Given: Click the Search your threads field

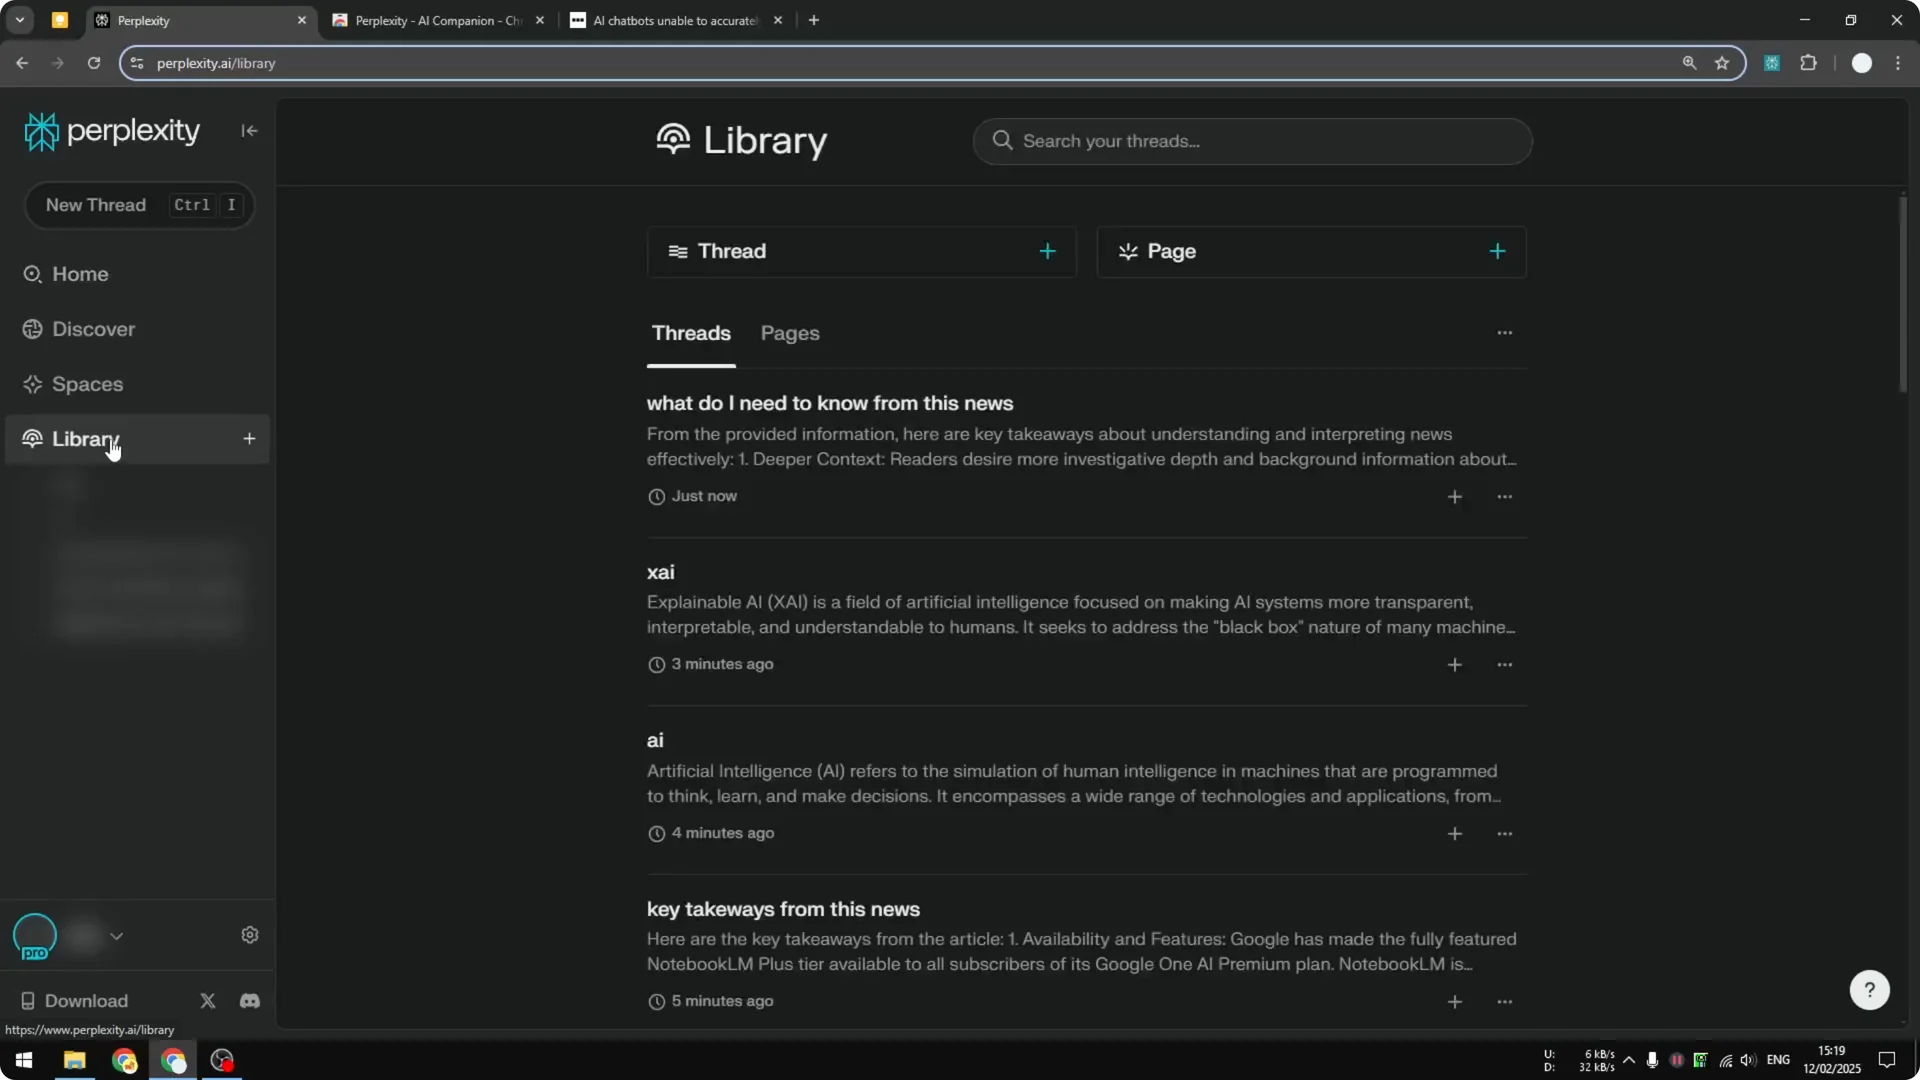Looking at the screenshot, I should click(1252, 141).
